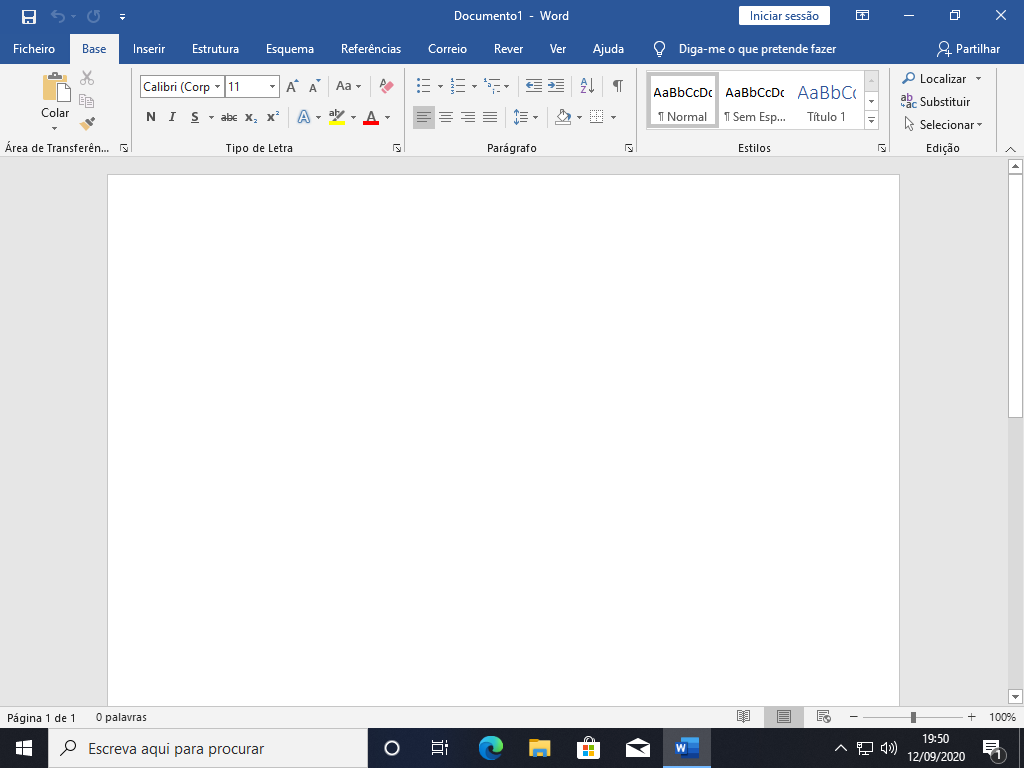Click the Multilevel list icon
Screen dimensions: 1024x768
coord(492,86)
